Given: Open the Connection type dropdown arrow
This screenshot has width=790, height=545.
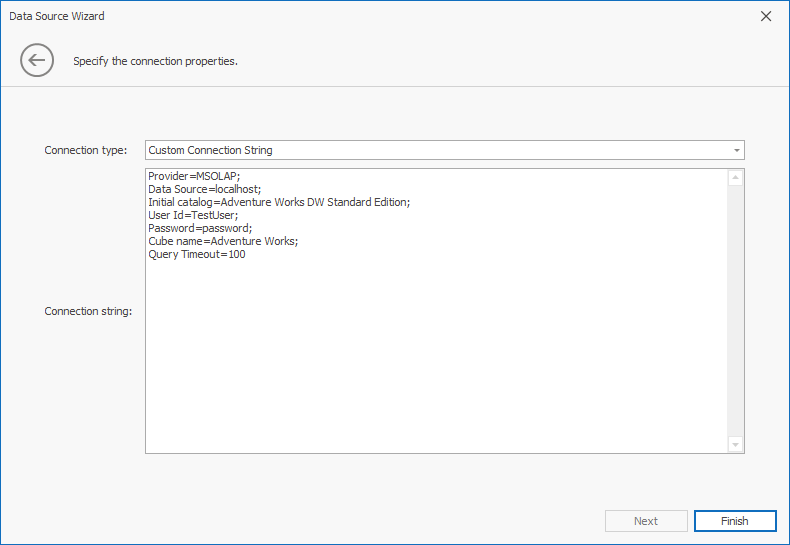Looking at the screenshot, I should point(737,150).
